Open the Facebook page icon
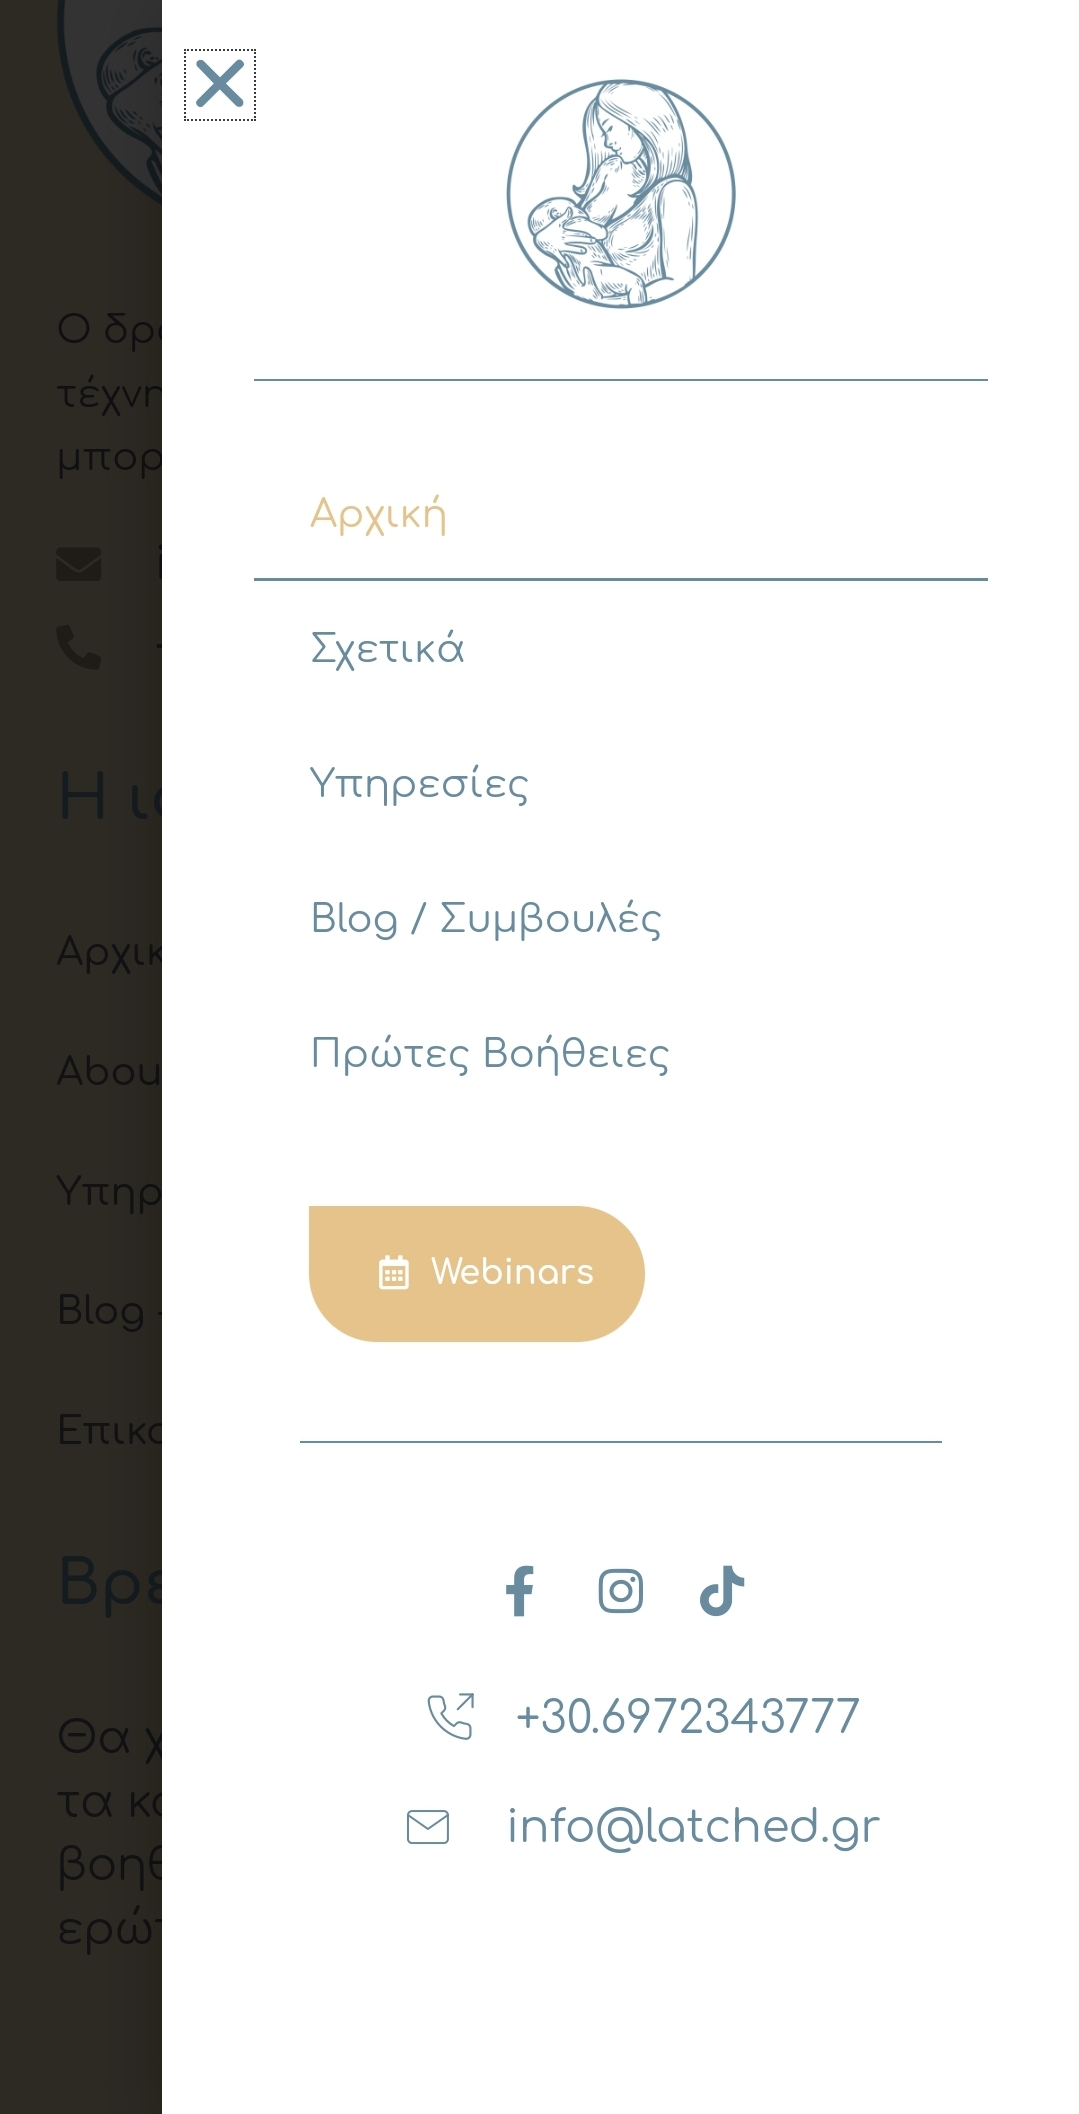 [x=520, y=1590]
